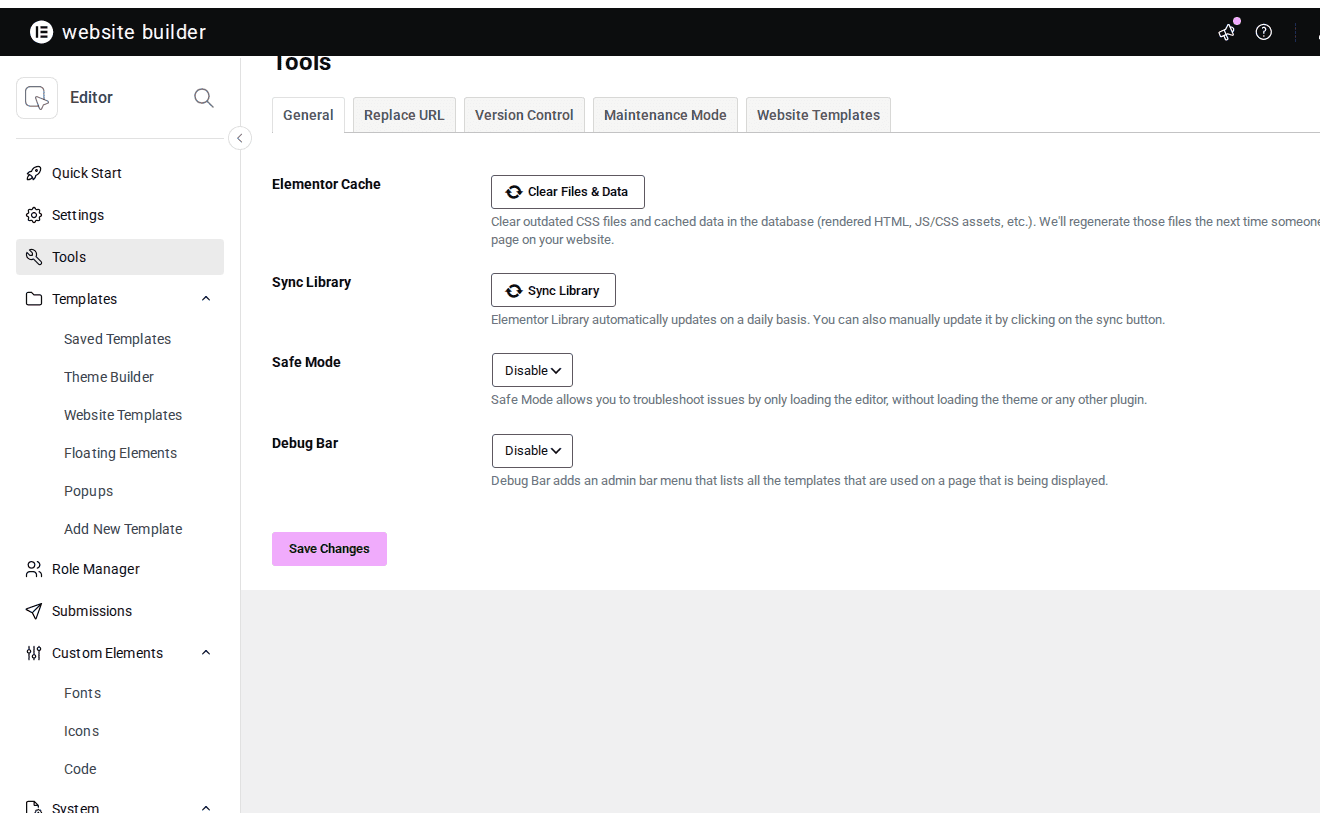Screen dimensions: 1320x813
Task: Open Fonts under Custom Elements
Action: [x=82, y=693]
